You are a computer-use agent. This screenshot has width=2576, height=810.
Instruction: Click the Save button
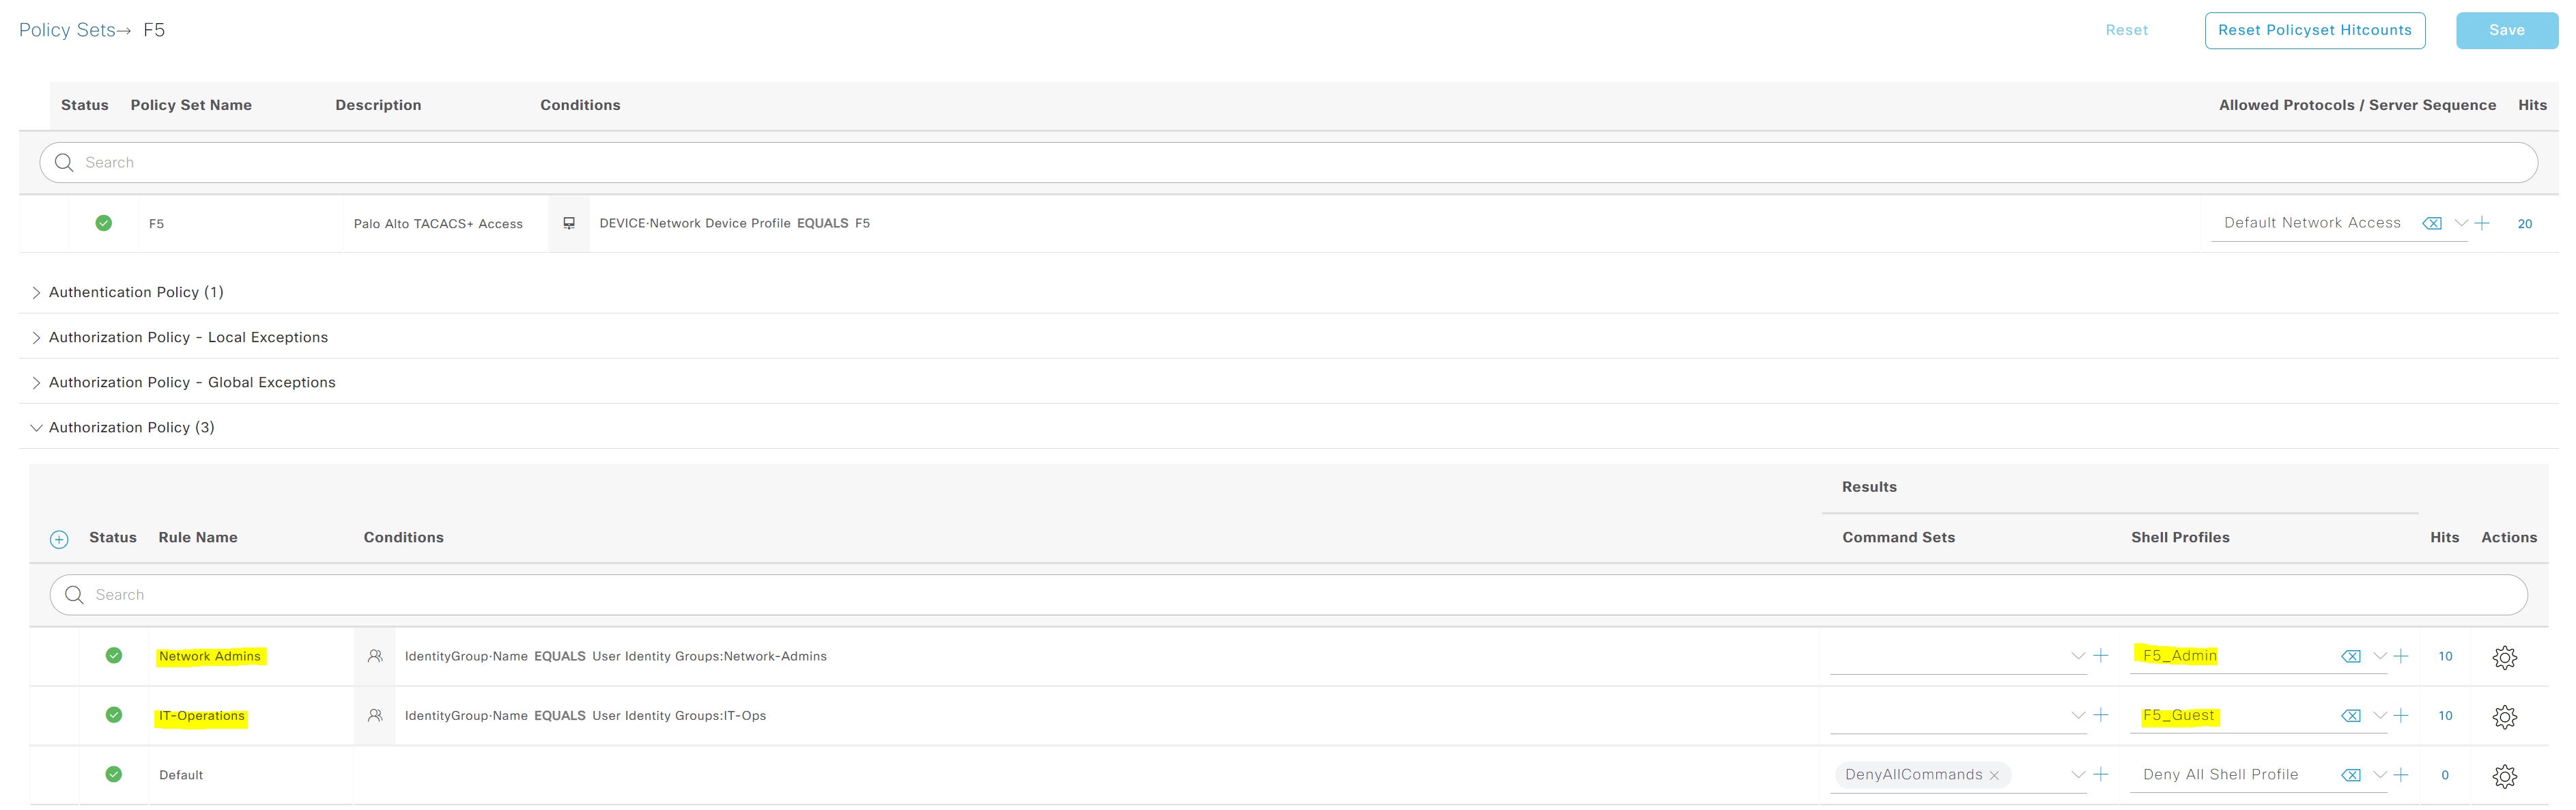(2506, 30)
